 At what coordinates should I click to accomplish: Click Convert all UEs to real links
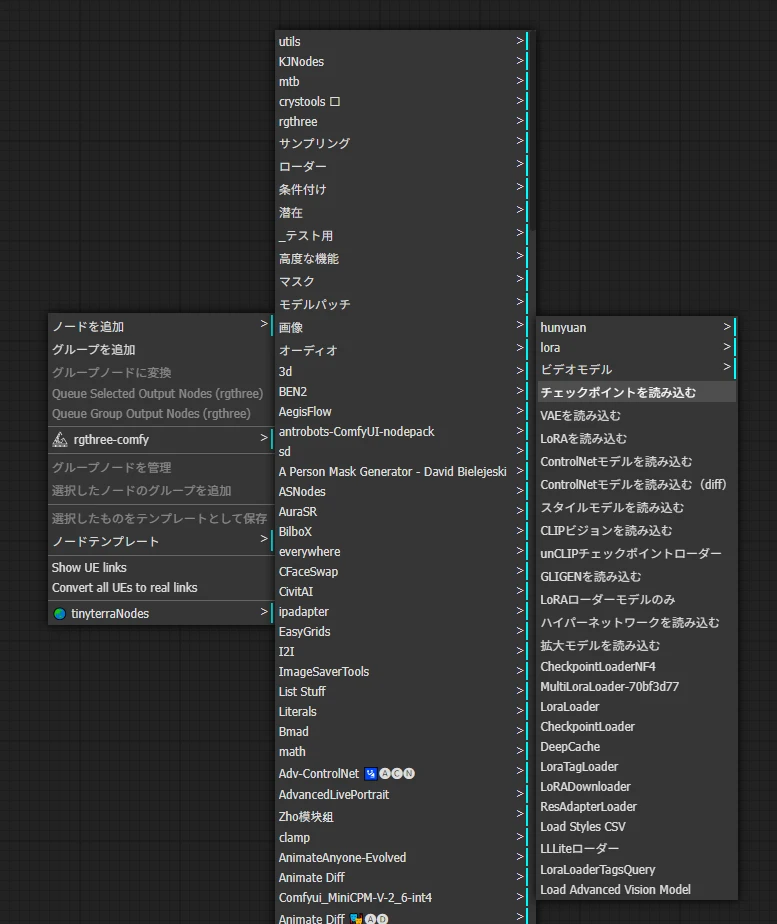(125, 588)
